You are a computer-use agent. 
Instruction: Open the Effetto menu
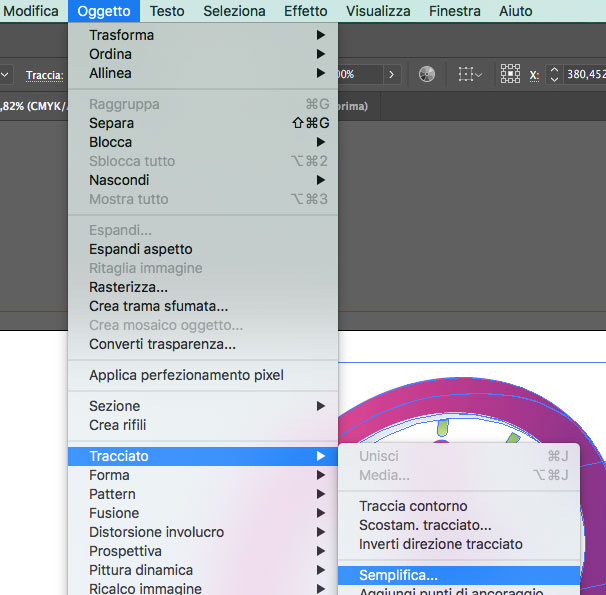click(305, 11)
